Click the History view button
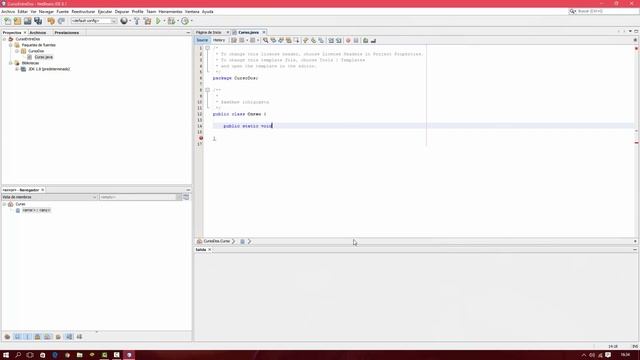This screenshot has width=640, height=360. pyautogui.click(x=219, y=40)
